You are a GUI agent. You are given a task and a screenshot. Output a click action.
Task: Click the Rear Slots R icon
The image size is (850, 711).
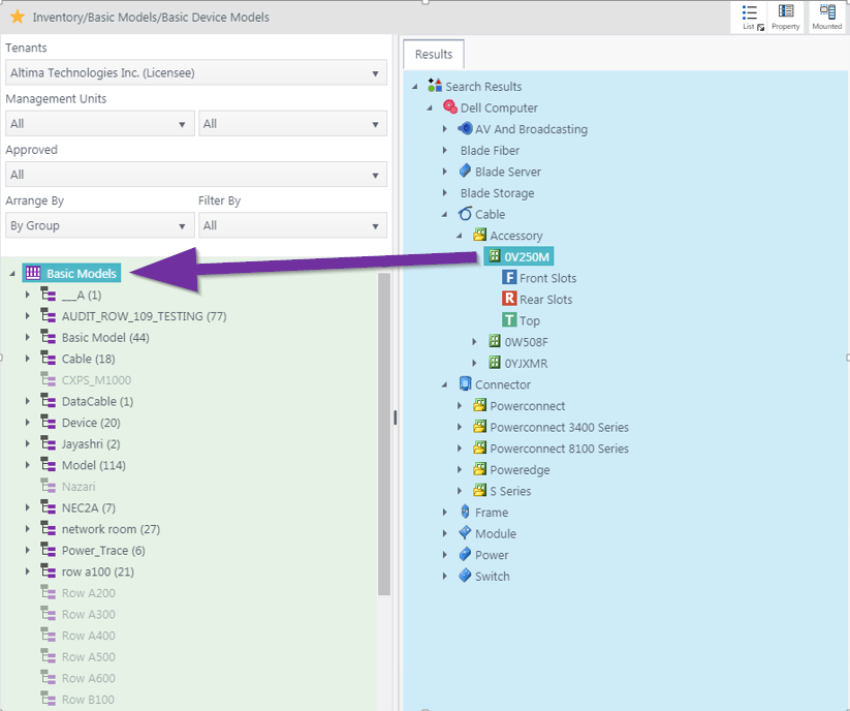coord(510,299)
